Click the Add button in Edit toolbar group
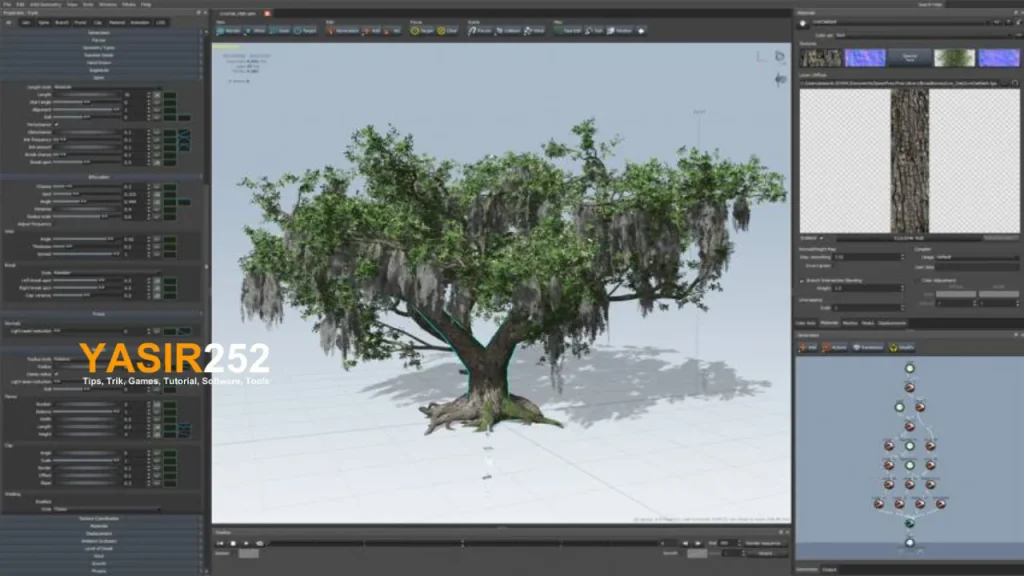 [x=372, y=31]
